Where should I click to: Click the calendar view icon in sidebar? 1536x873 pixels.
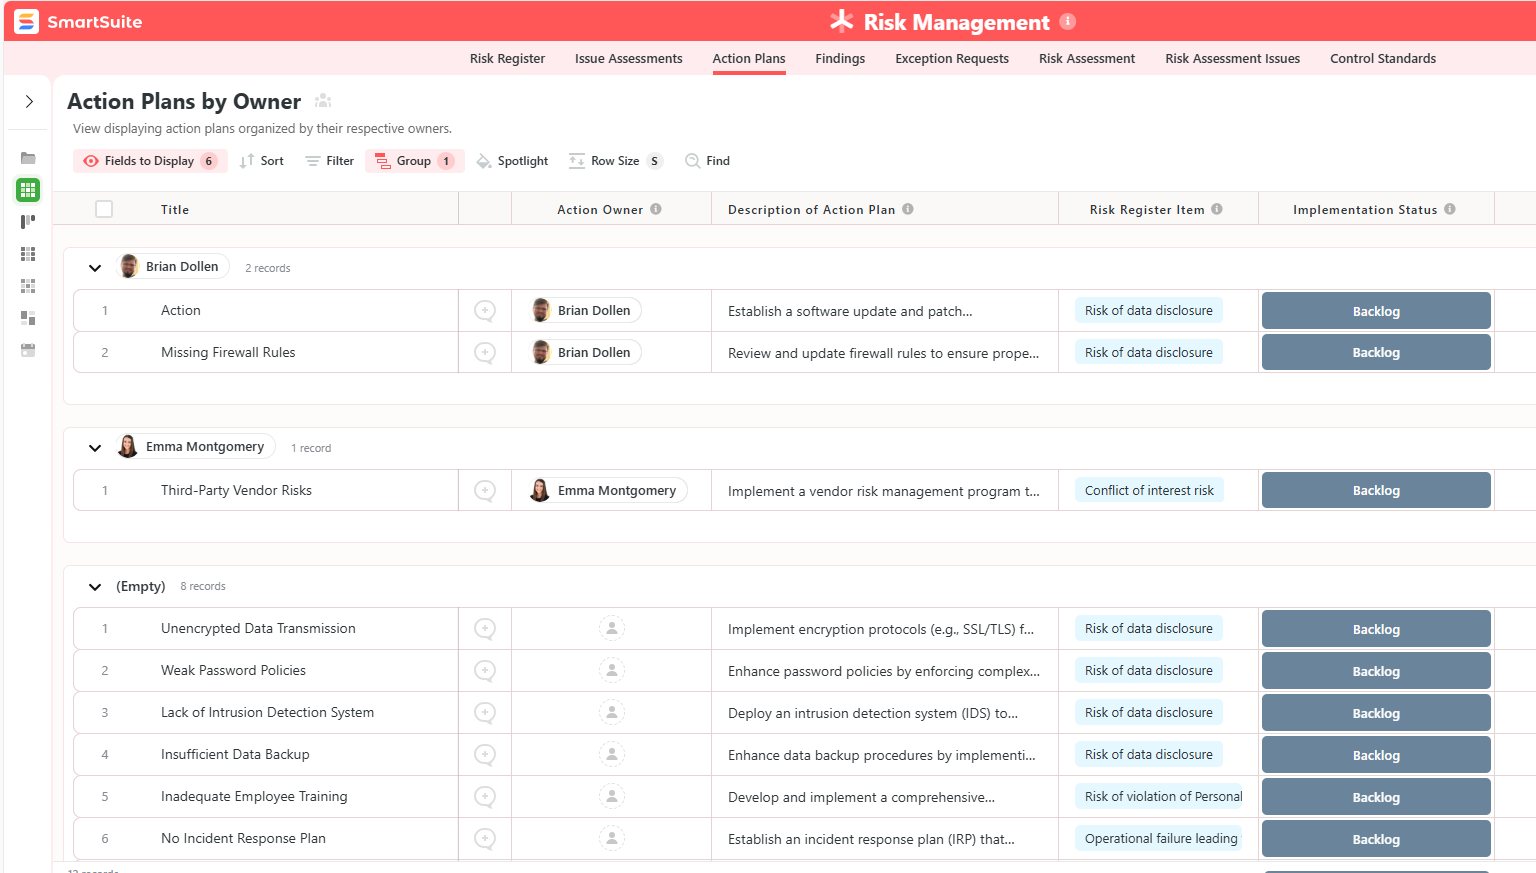pos(28,350)
